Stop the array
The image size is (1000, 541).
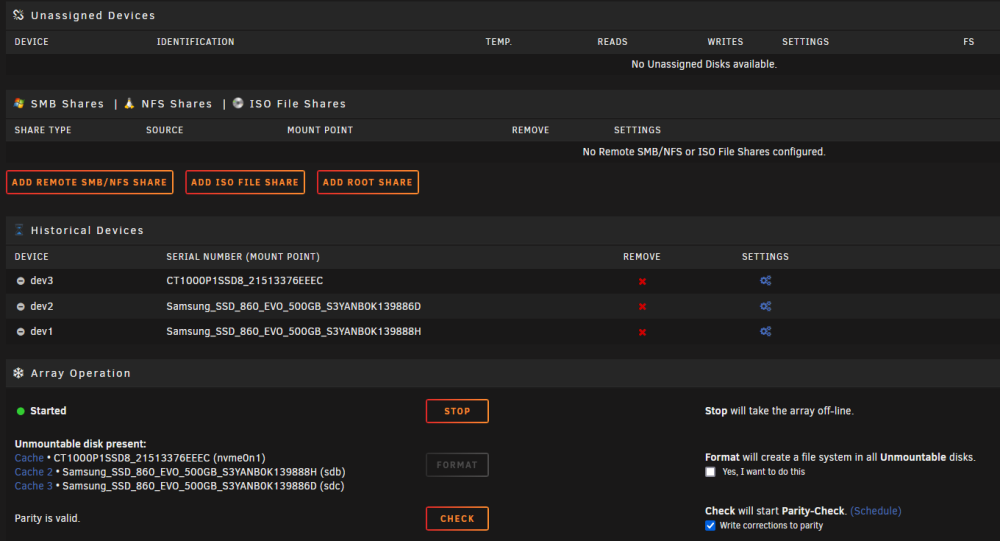pos(457,411)
